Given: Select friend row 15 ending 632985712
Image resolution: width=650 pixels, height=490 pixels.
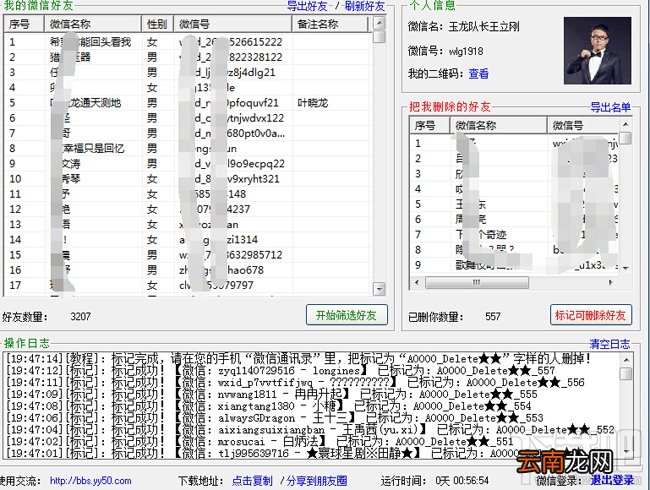Looking at the screenshot, I should tap(187, 255).
